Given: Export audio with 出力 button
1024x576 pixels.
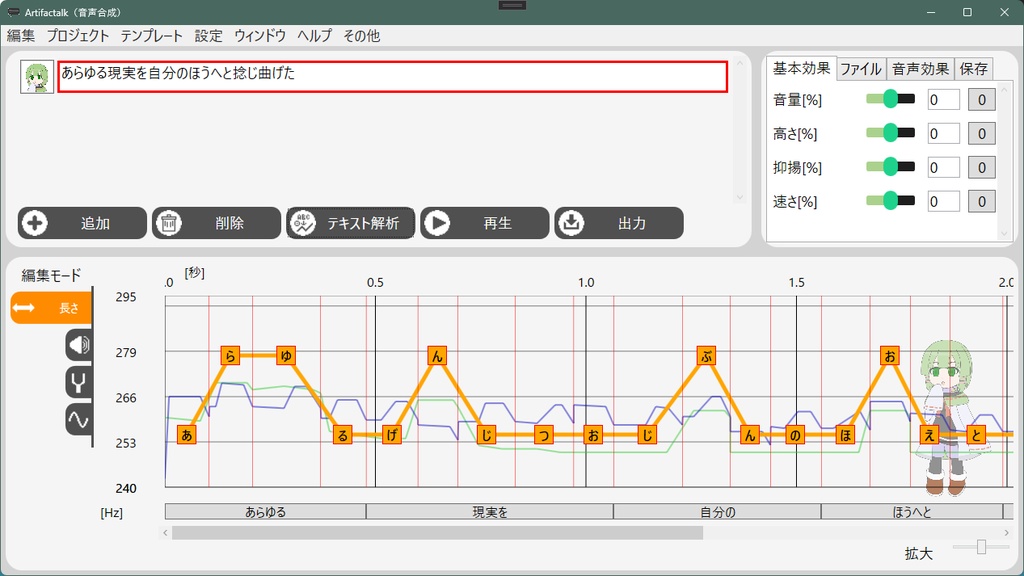Looking at the screenshot, I should [x=619, y=223].
